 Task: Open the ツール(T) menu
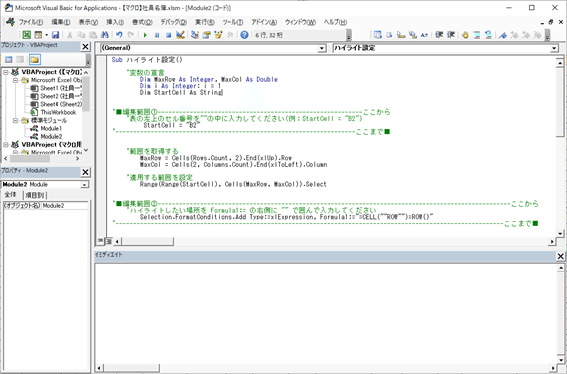[x=233, y=22]
